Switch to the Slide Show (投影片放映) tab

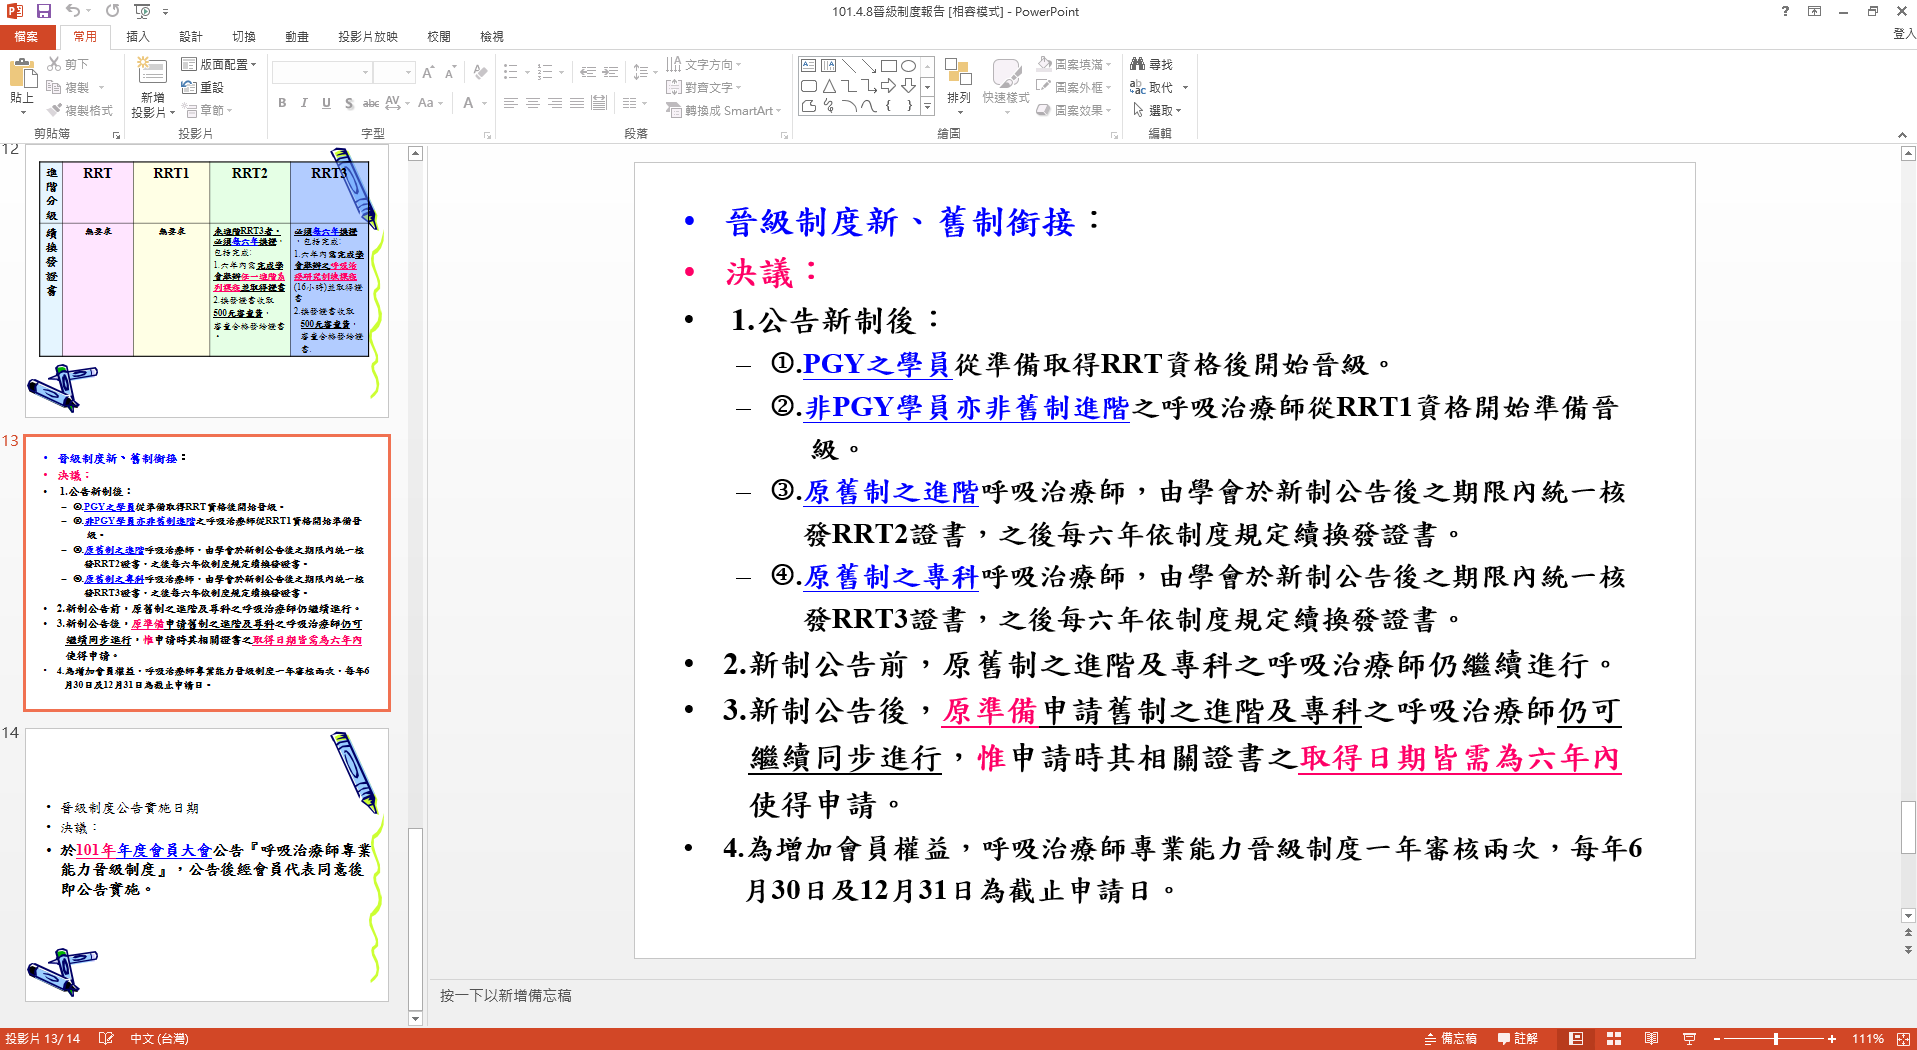tap(367, 37)
